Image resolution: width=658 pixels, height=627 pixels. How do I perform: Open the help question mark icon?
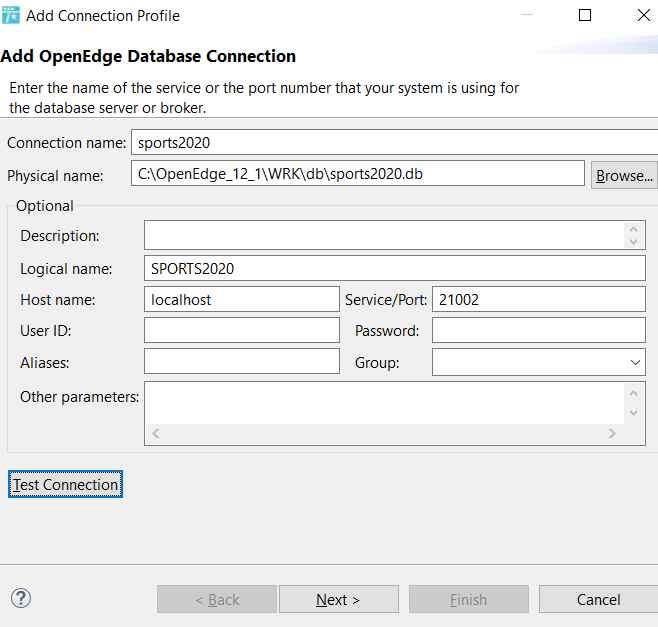tap(21, 598)
